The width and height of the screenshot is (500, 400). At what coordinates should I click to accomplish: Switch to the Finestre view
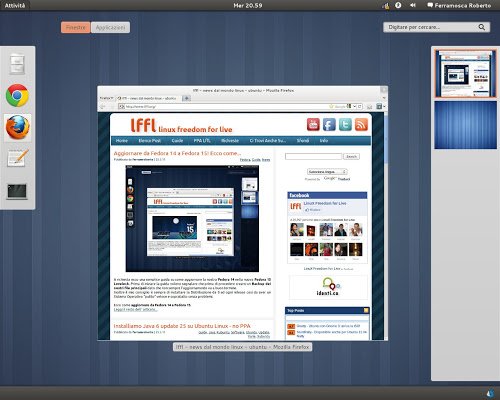(76, 27)
